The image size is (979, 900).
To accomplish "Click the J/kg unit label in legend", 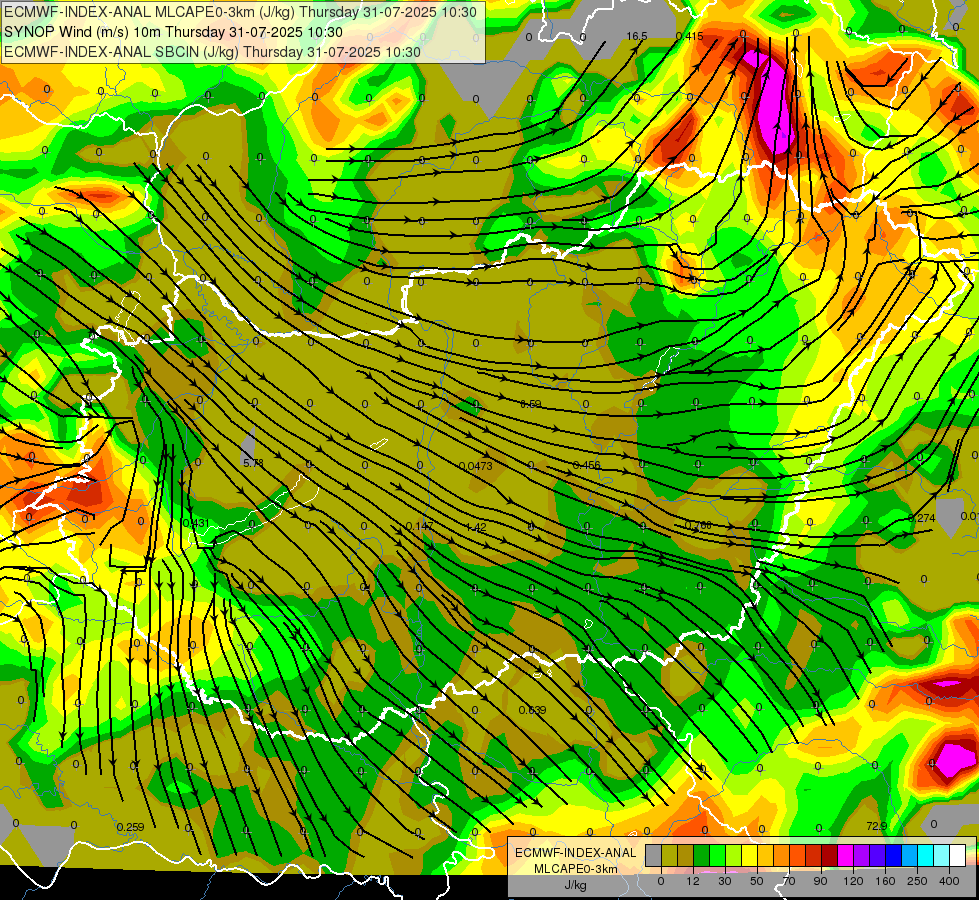I will click(x=576, y=884).
